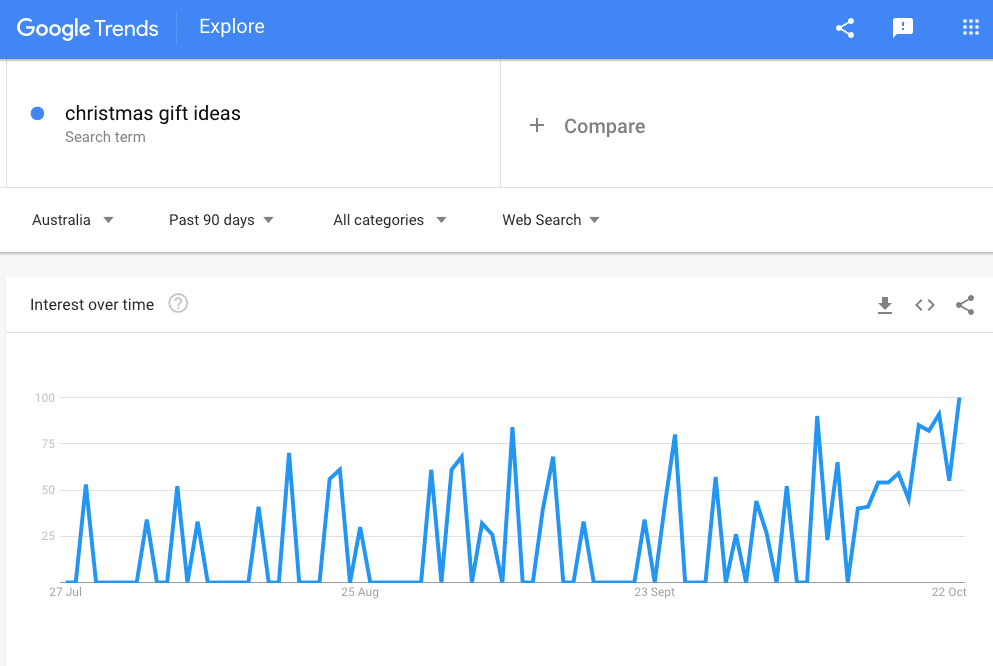Expand the Australia region dropdown
Viewport: 993px width, 666px height.
pos(73,220)
